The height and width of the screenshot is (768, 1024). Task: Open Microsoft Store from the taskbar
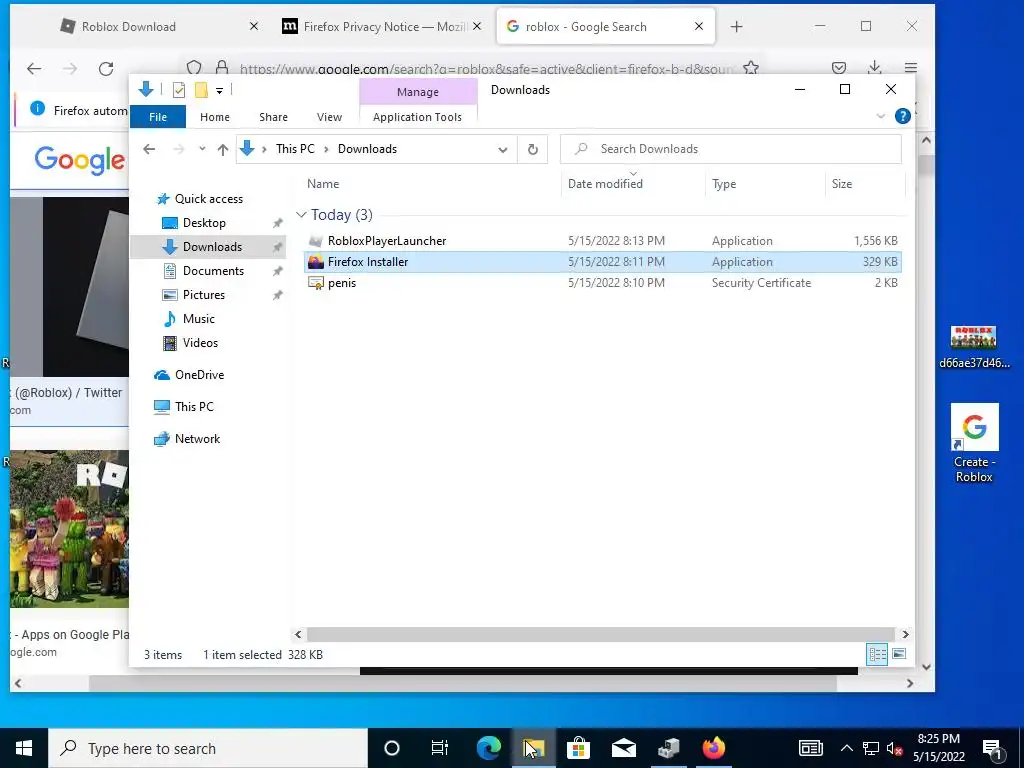pyautogui.click(x=578, y=748)
